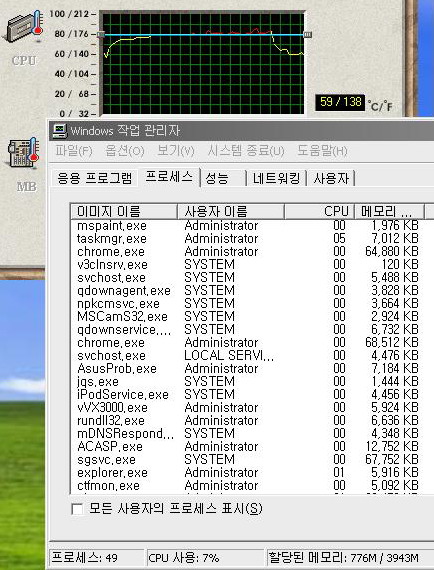Select the ACASP.exe process row
Viewport: 434px width, 570px height.
point(248,446)
